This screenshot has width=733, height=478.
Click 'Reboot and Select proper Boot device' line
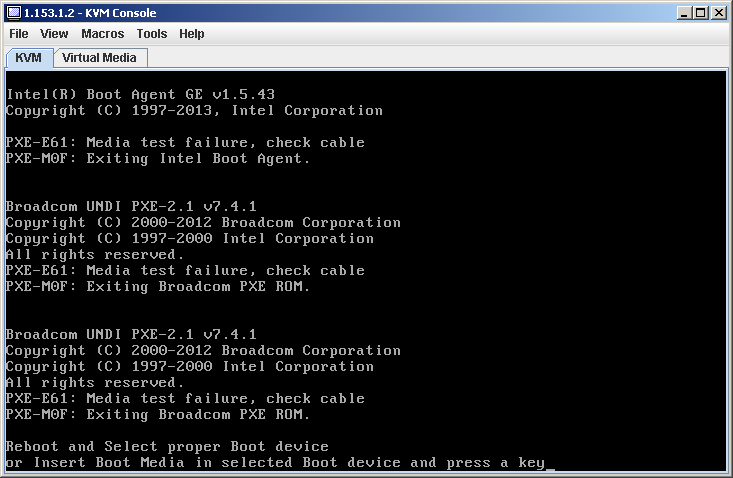coord(167,446)
